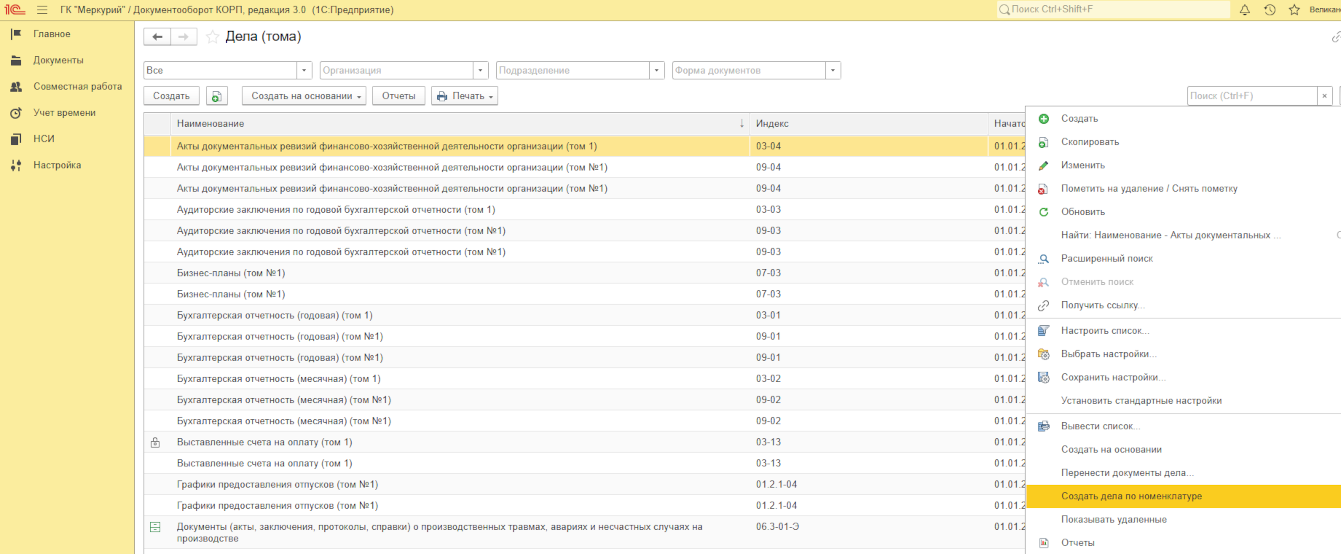Click the back navigation arrow
This screenshot has width=1341, height=554.
click(x=157, y=37)
